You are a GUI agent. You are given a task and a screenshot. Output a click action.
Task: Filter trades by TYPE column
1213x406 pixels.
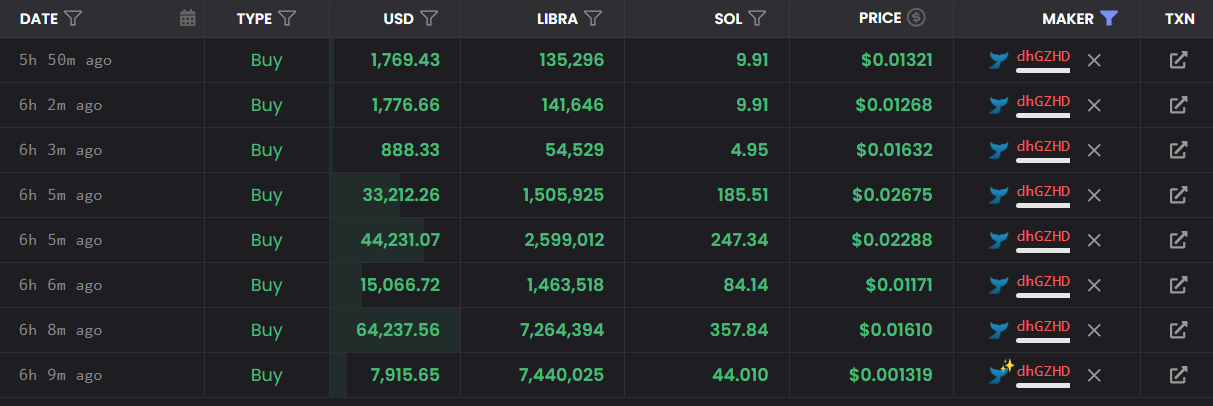[x=287, y=18]
